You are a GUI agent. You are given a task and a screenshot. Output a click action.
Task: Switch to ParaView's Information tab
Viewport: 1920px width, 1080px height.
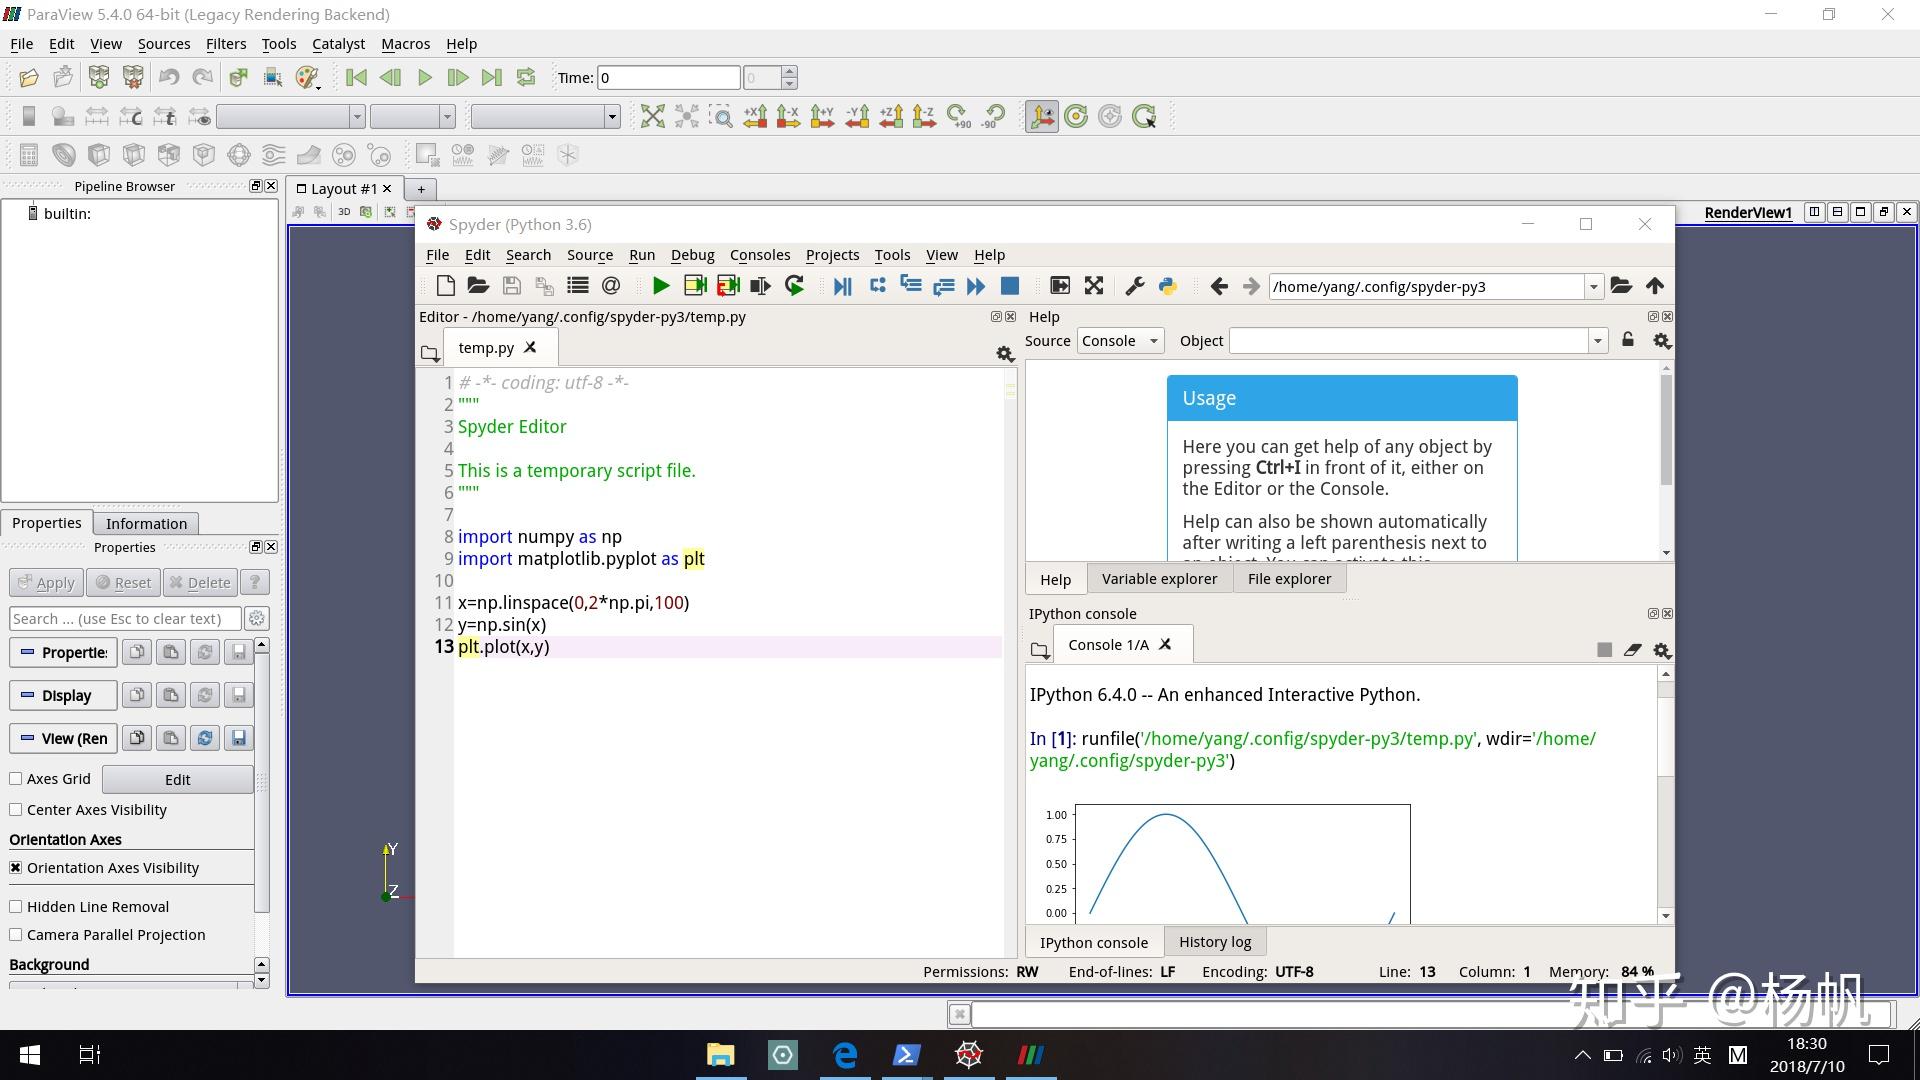point(146,523)
